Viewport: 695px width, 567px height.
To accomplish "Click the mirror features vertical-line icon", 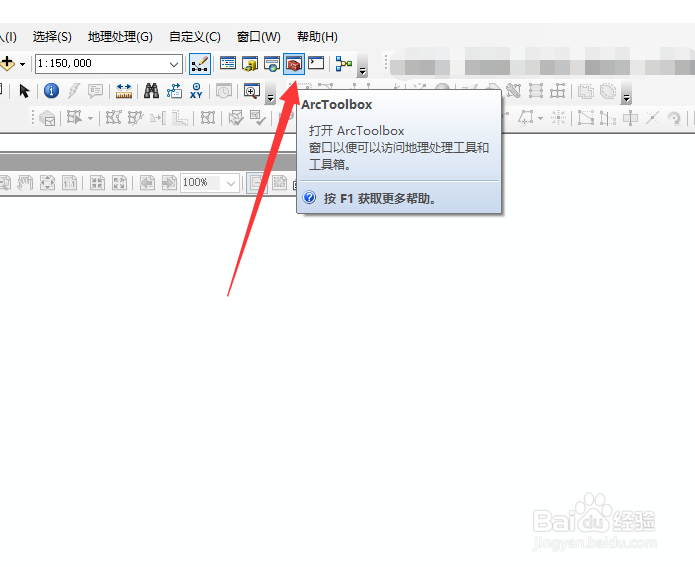I will coord(608,118).
